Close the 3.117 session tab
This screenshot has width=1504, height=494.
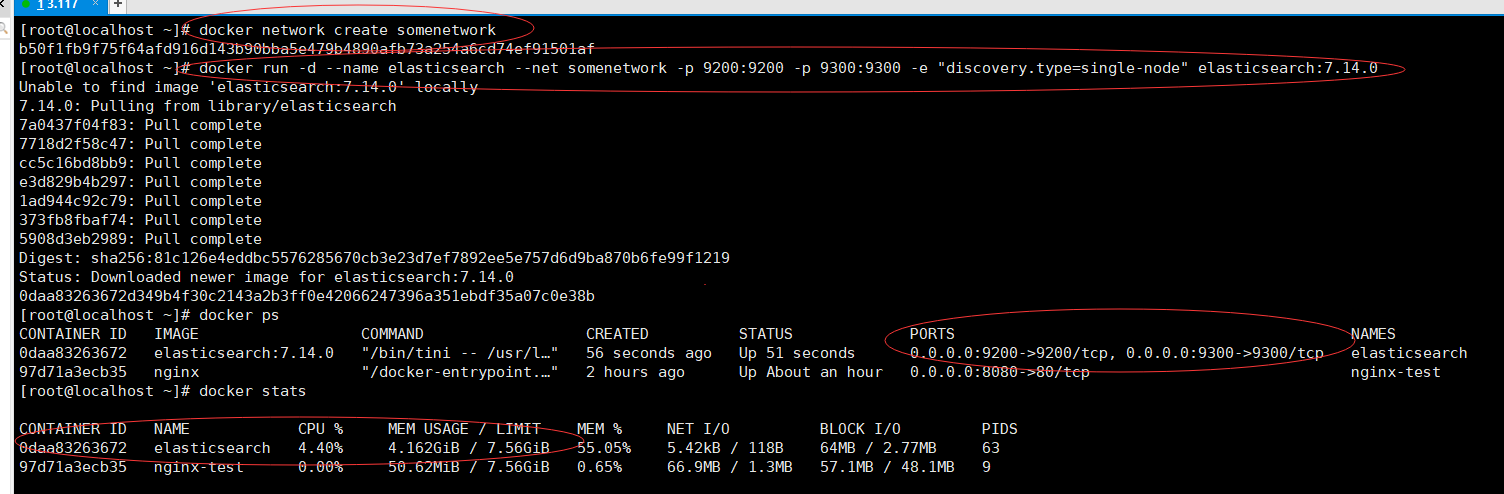coord(96,5)
